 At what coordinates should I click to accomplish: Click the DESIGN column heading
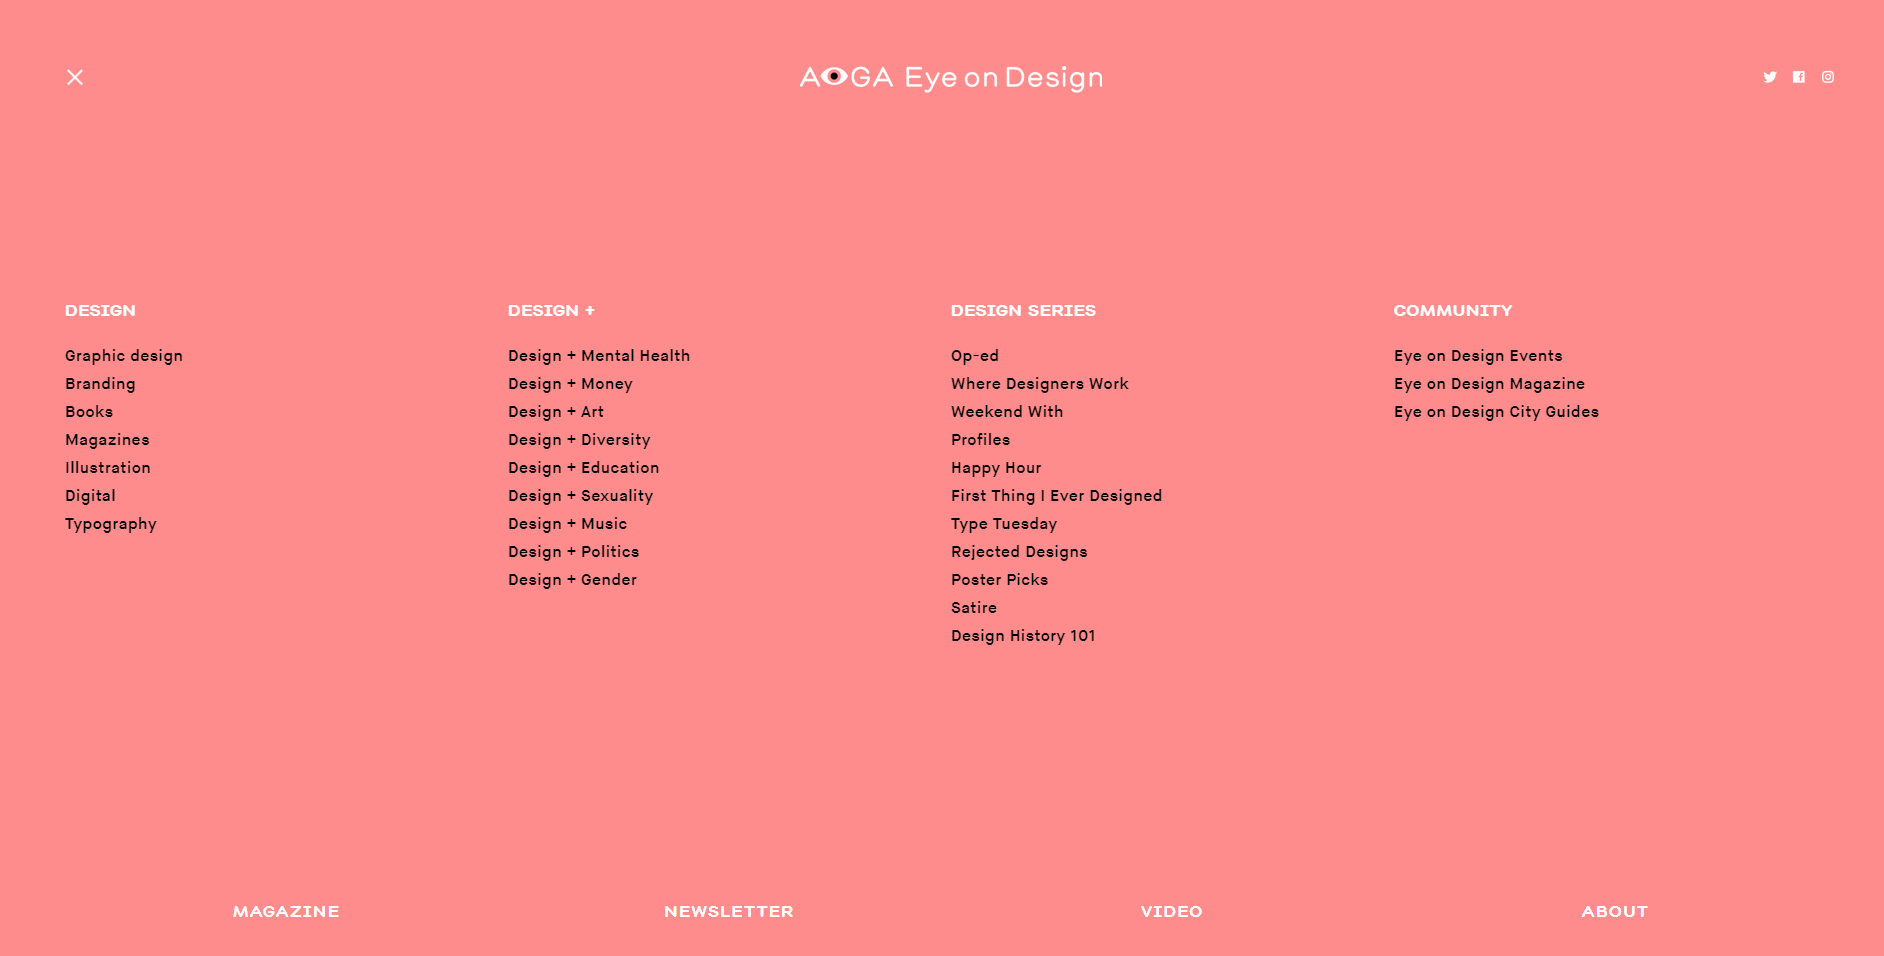pyautogui.click(x=100, y=311)
